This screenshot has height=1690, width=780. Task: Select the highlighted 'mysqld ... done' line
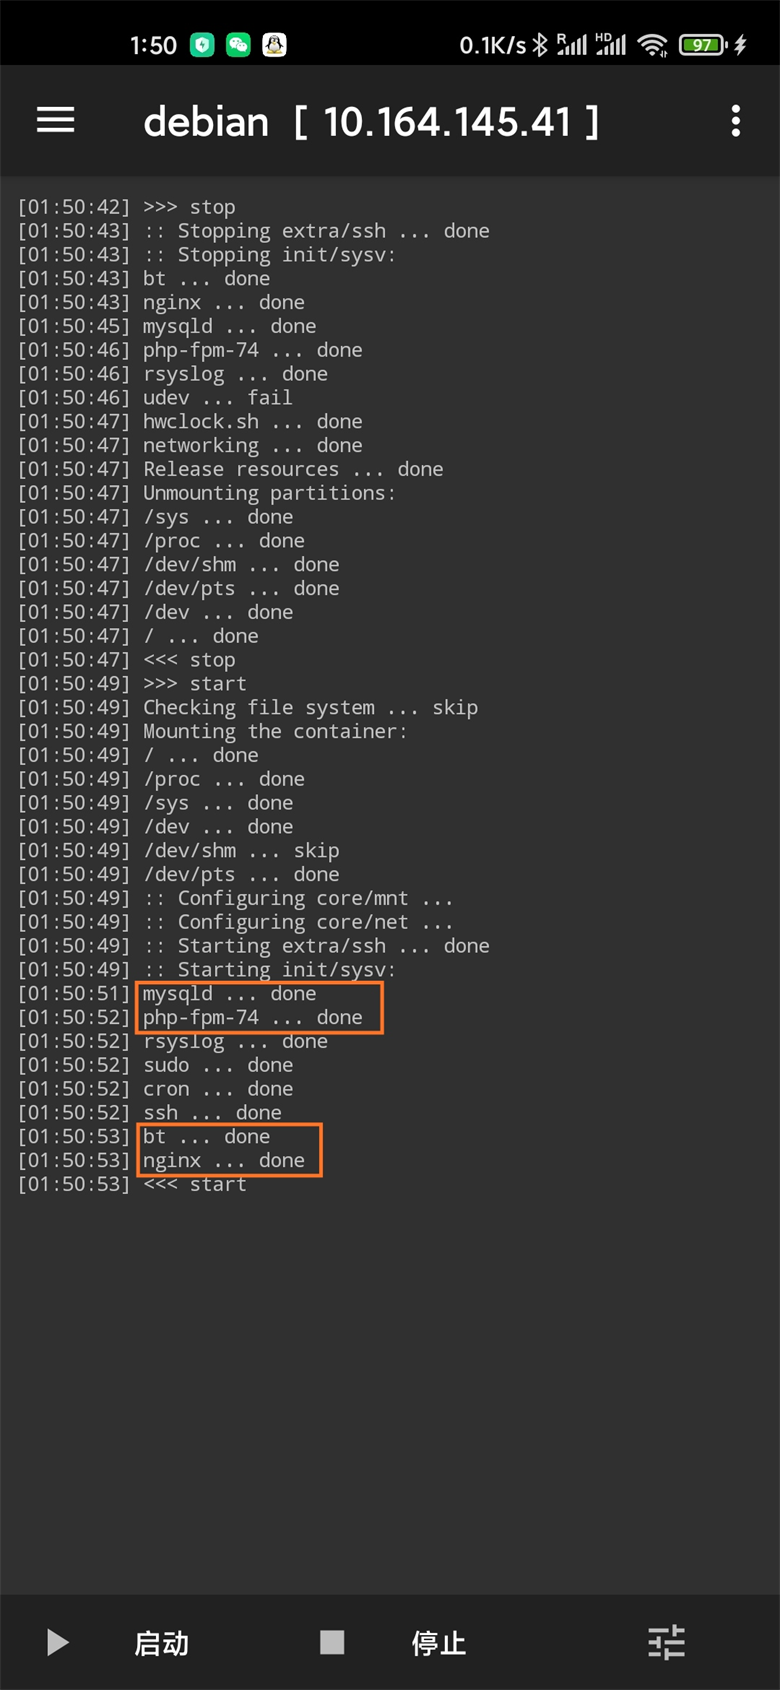[x=229, y=993]
